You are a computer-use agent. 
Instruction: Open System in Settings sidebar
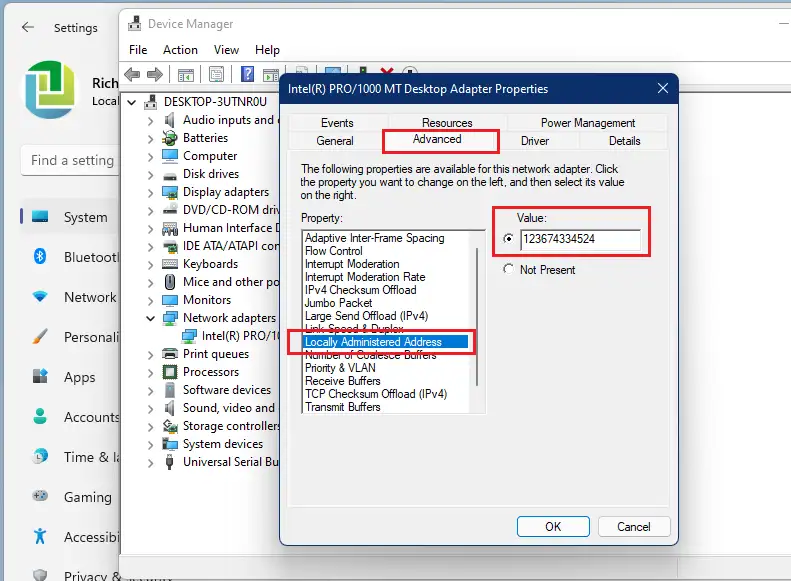tap(71, 217)
